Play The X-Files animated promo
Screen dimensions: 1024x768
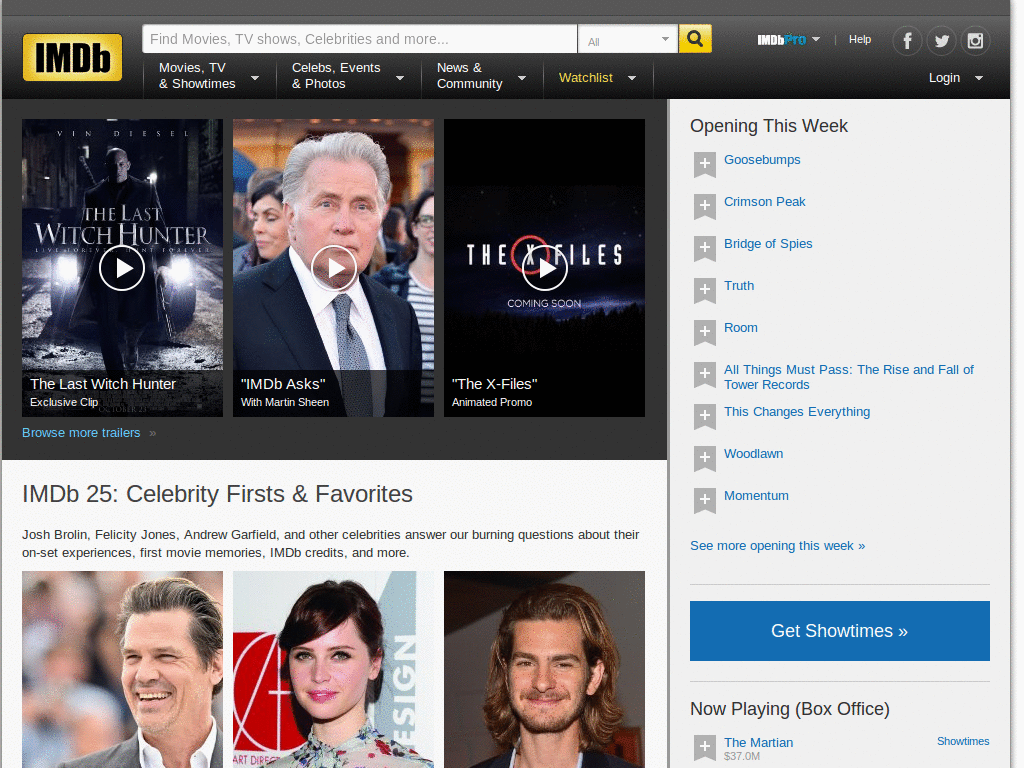(x=545, y=268)
